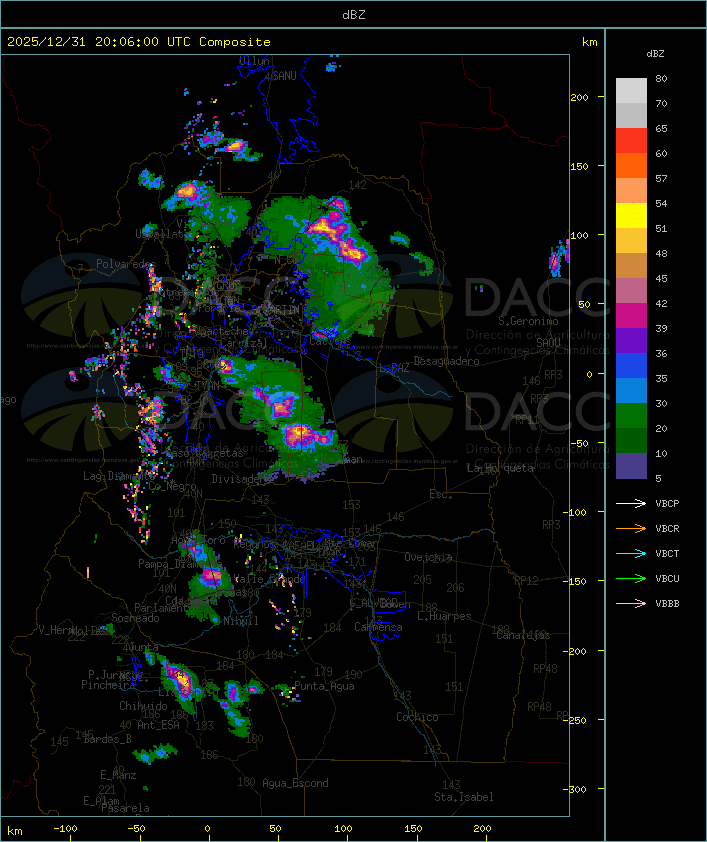Select the light blue 30-35 dBZ swatch
This screenshot has height=842, width=707.
click(x=631, y=390)
